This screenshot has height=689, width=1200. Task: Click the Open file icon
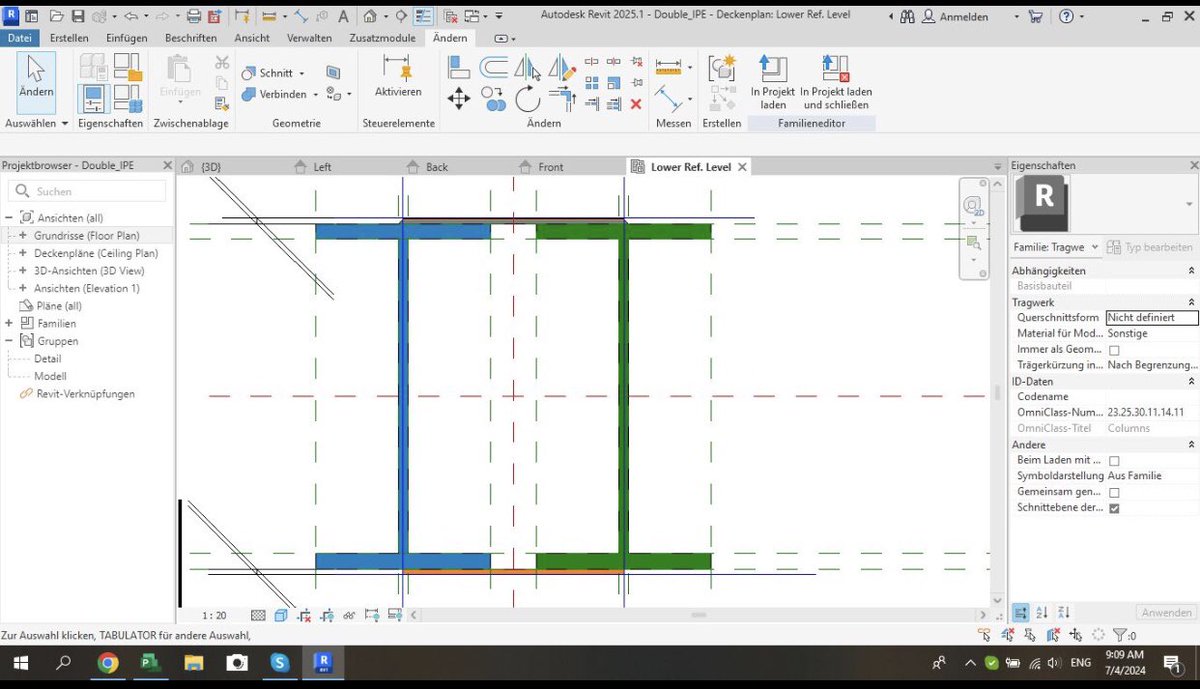pyautogui.click(x=55, y=16)
